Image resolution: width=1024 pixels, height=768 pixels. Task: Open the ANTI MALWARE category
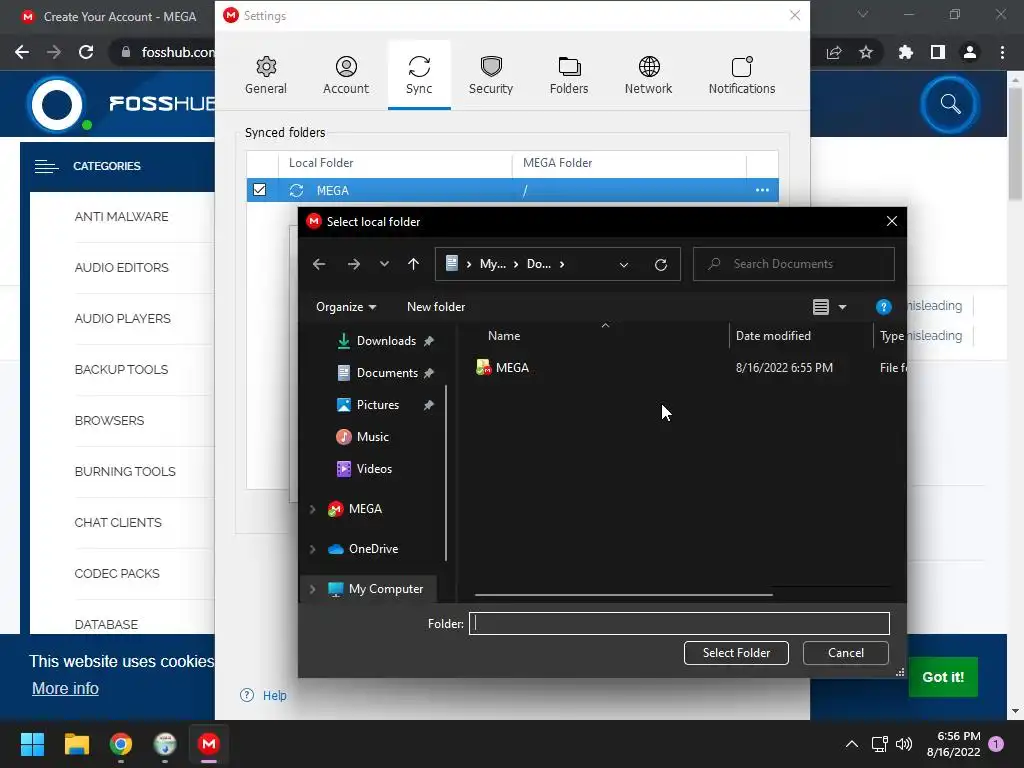pos(121,217)
